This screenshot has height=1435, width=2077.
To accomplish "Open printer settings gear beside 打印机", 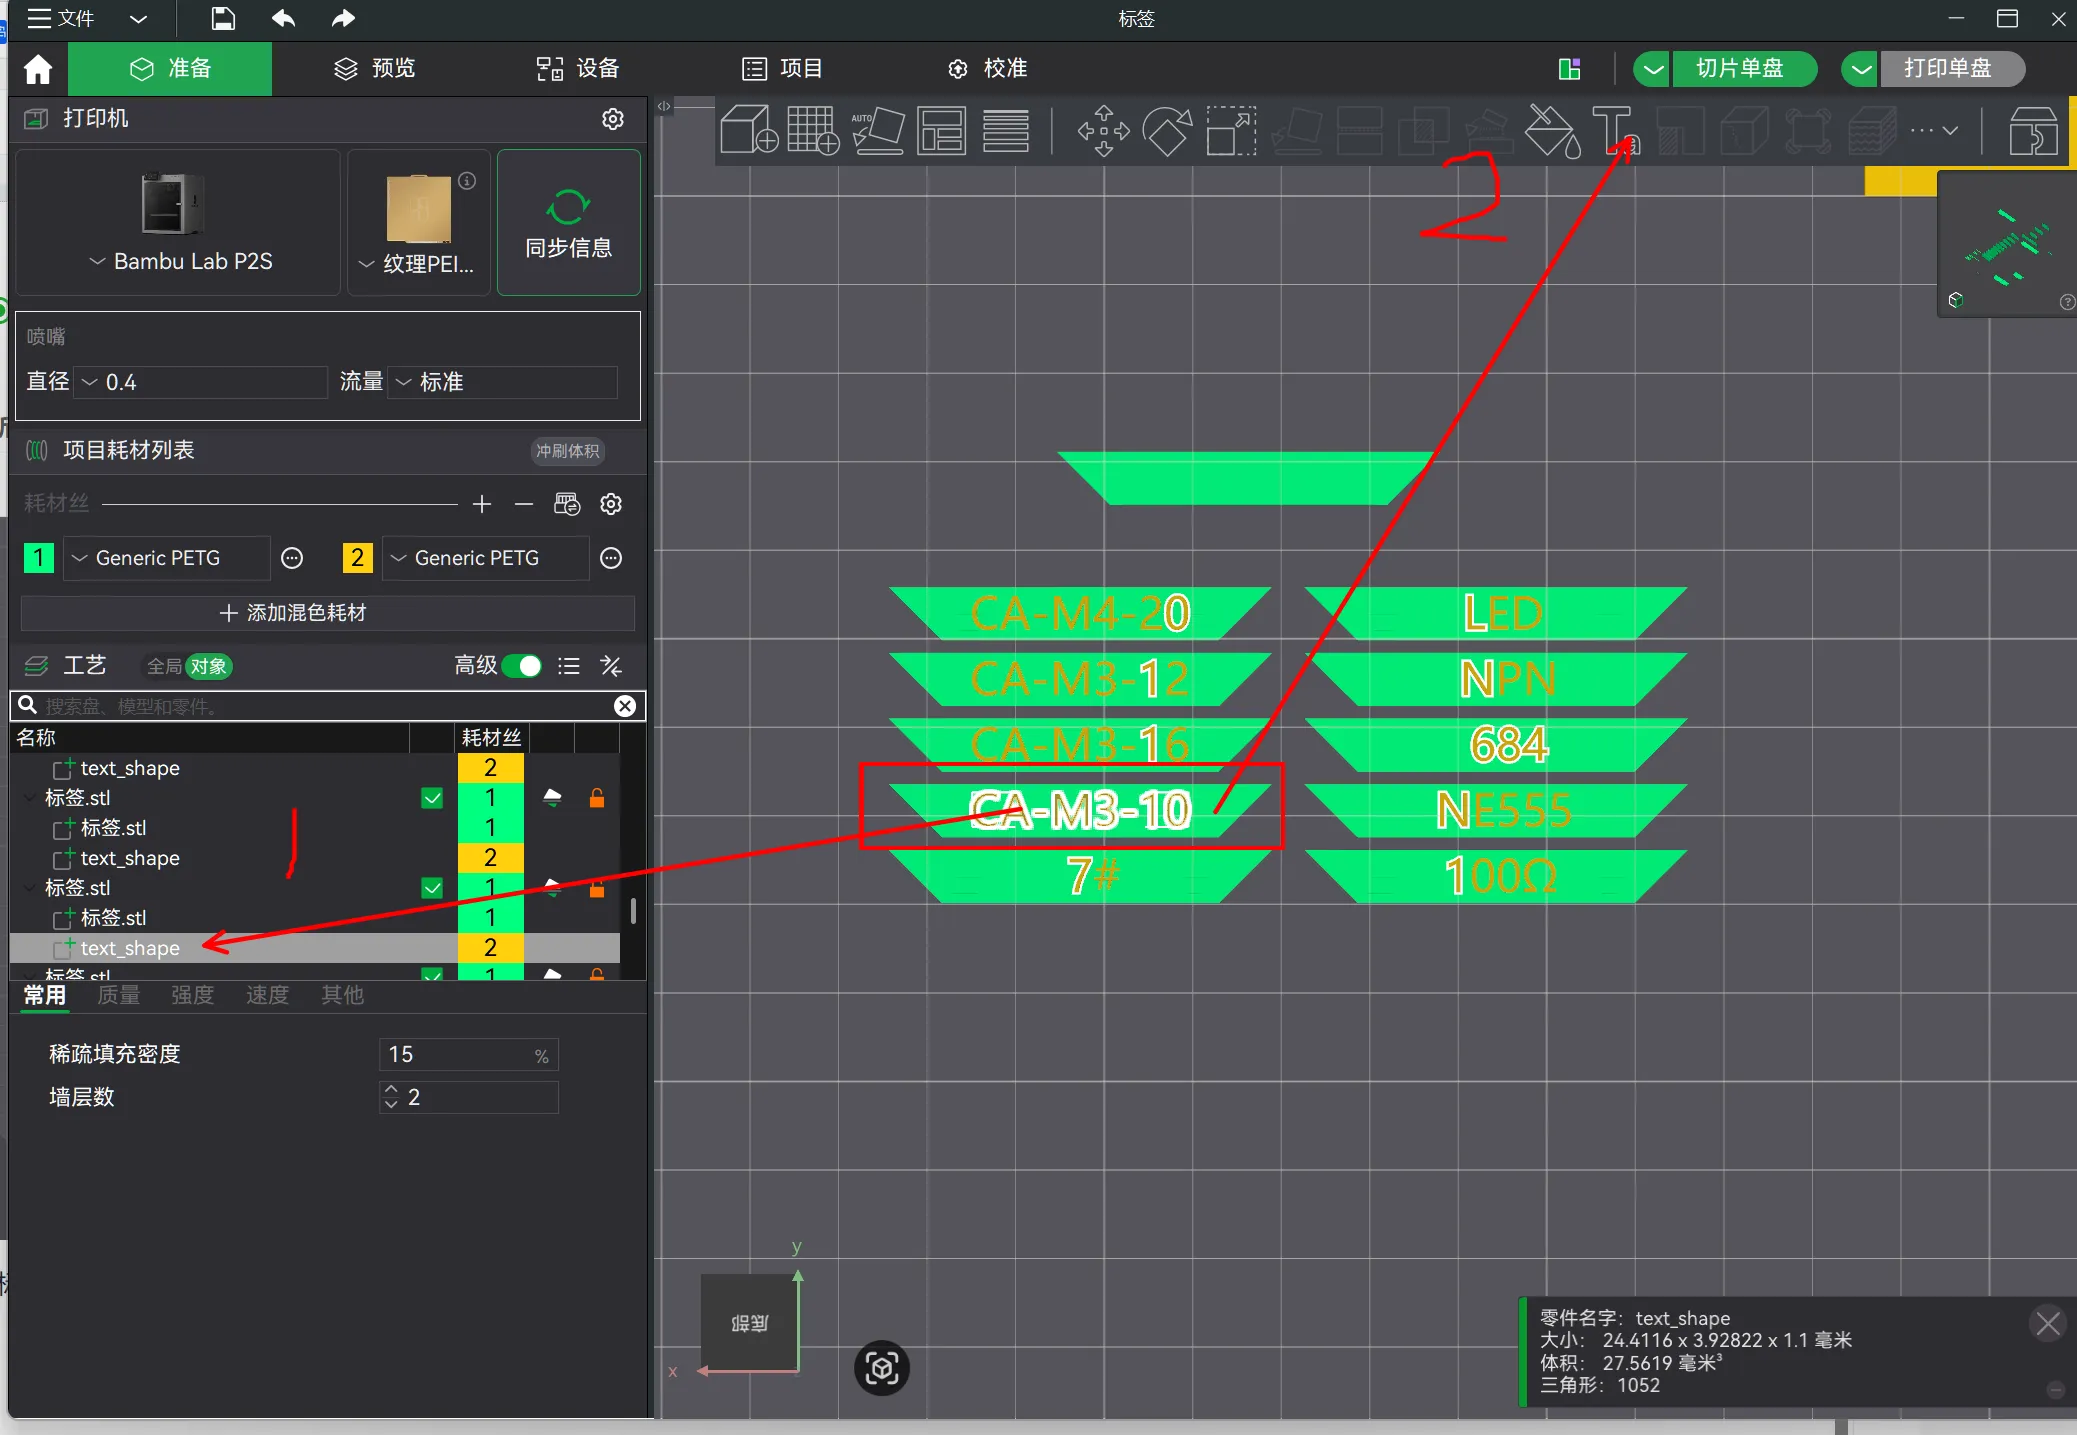I will click(613, 119).
